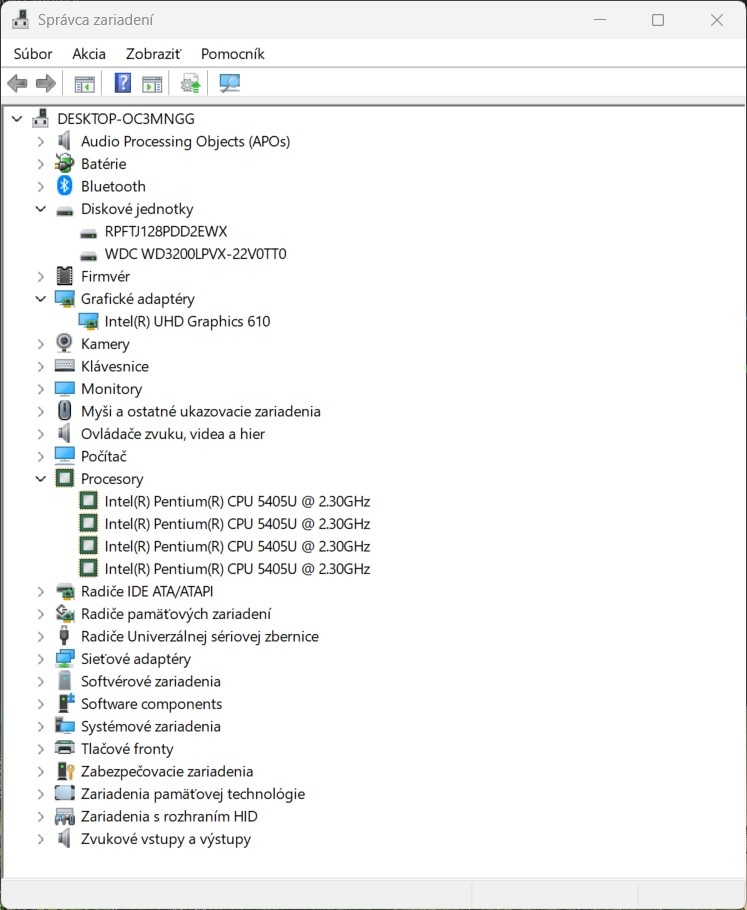
Task: Click the DESKTOP-OC3MNGG computer icon
Action: [41, 118]
